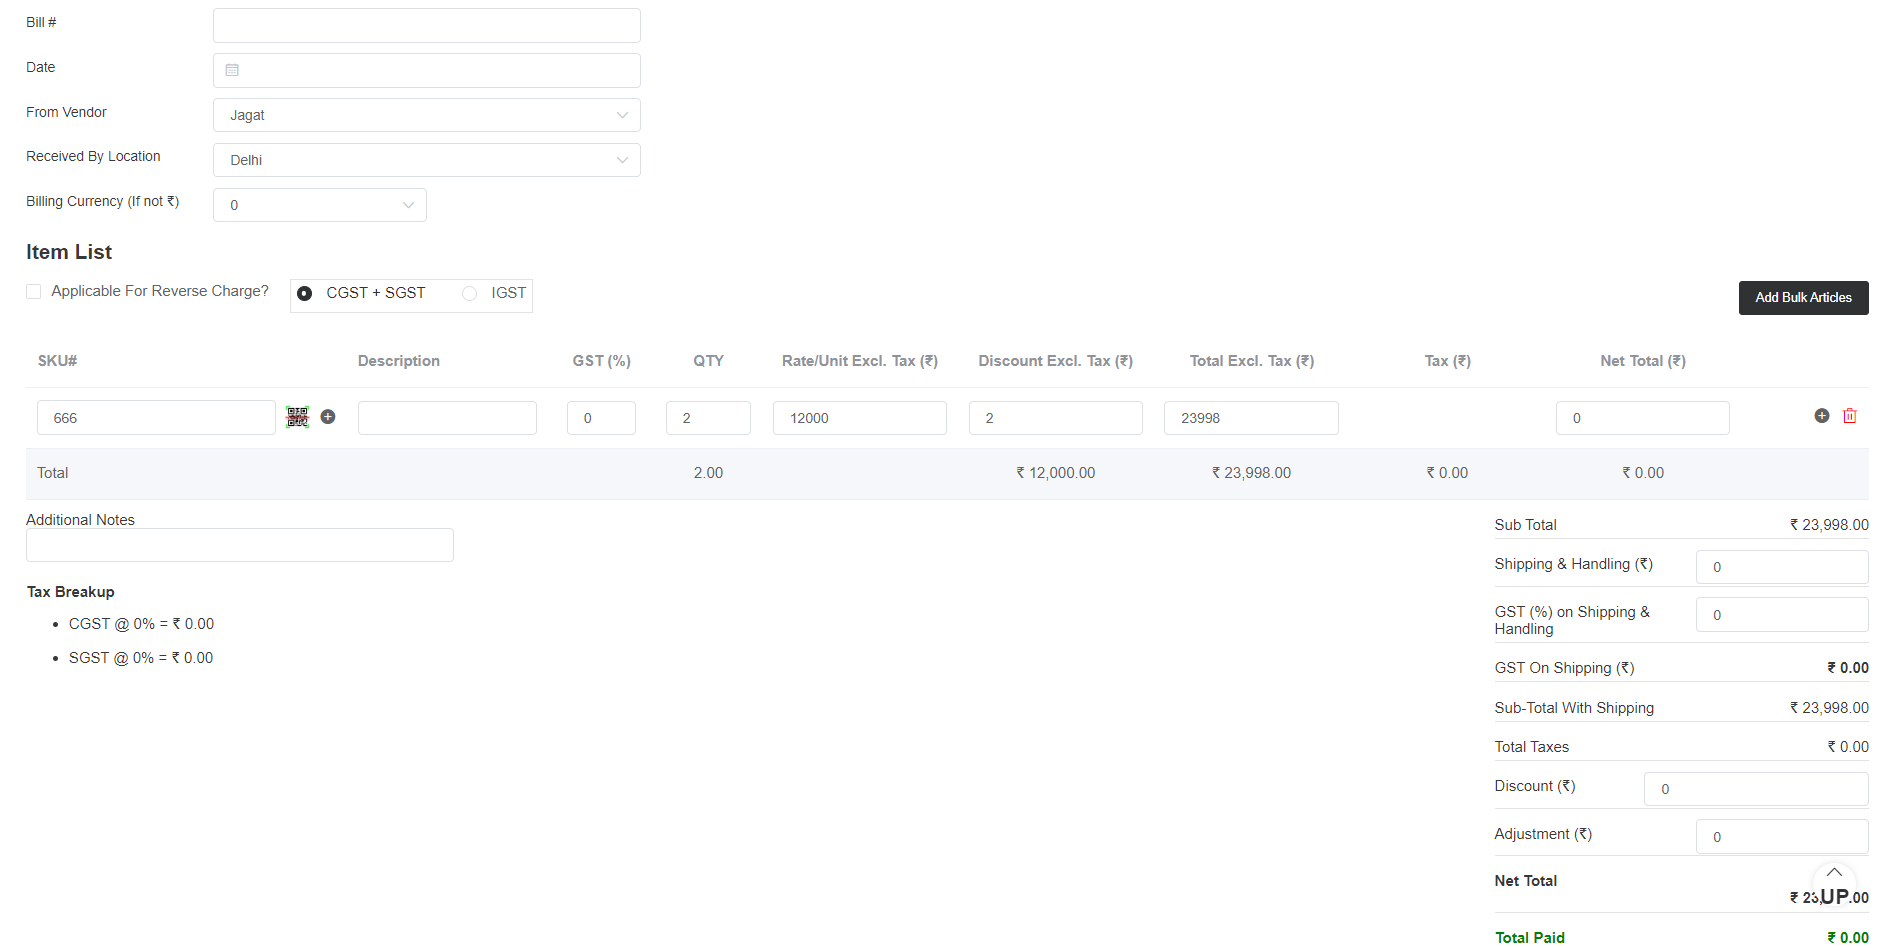Click the plus icon next to the barcode scanner
Screen dimensions: 1898x948
click(328, 416)
